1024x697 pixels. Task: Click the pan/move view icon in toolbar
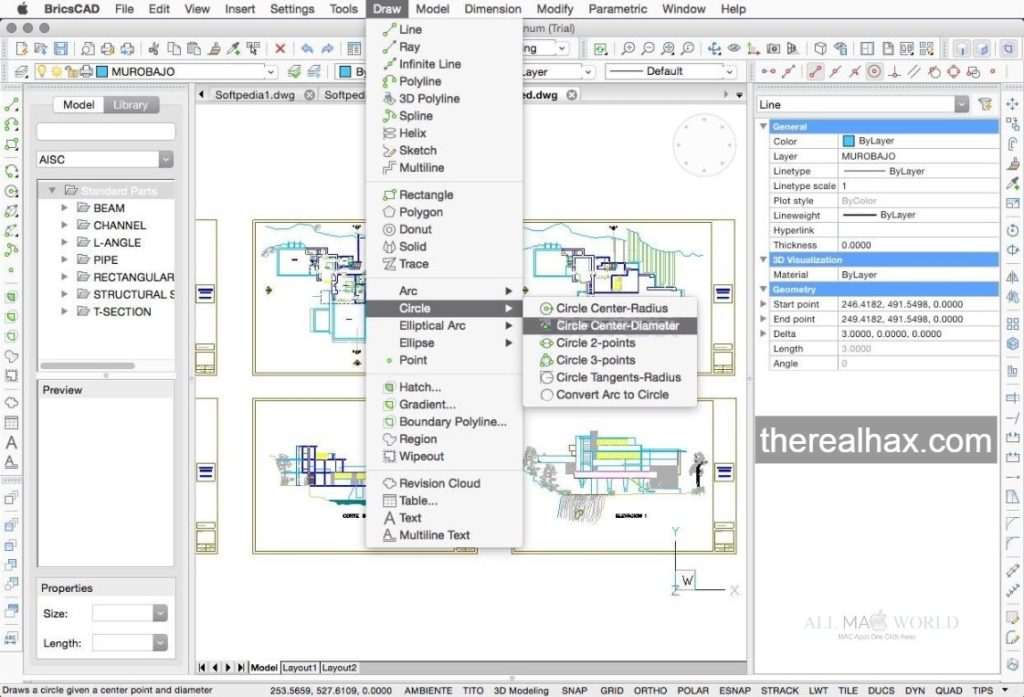pos(714,48)
